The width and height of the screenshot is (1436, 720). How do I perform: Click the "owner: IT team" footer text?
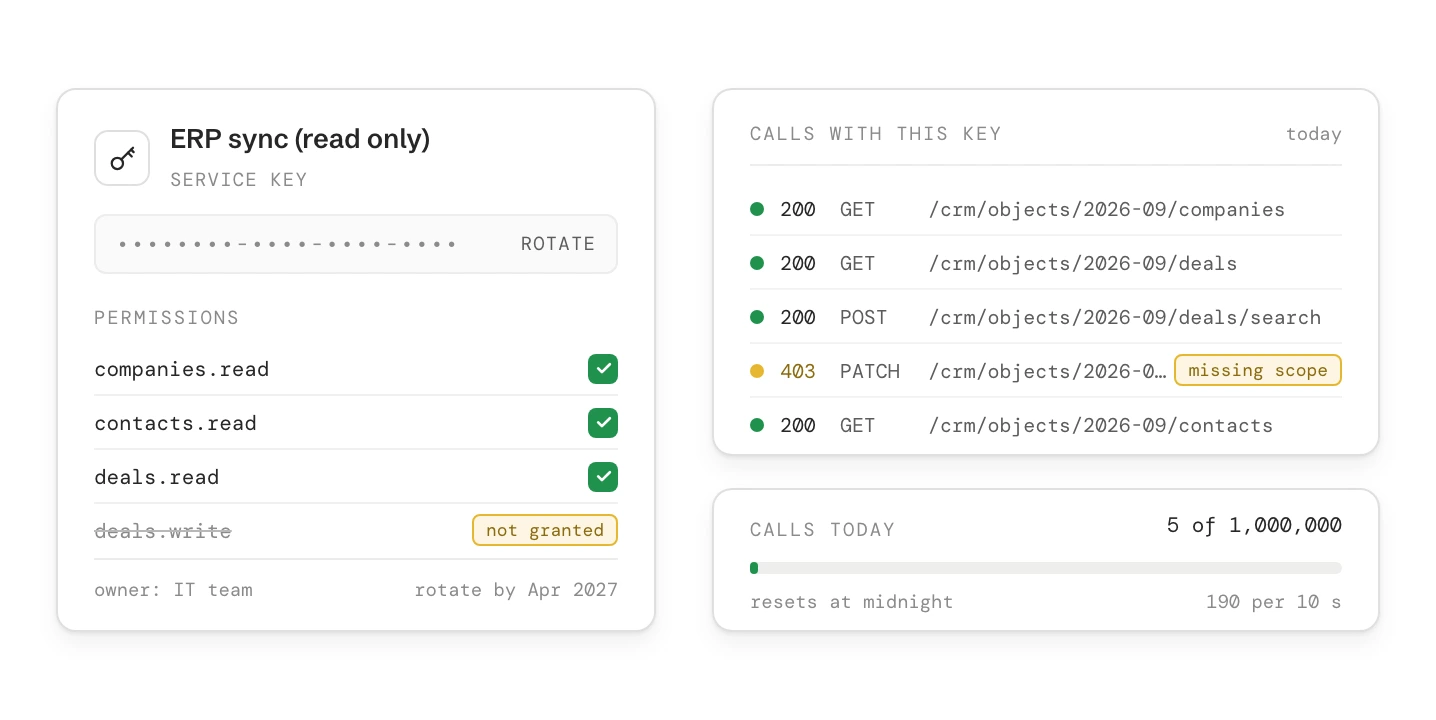coord(174,590)
